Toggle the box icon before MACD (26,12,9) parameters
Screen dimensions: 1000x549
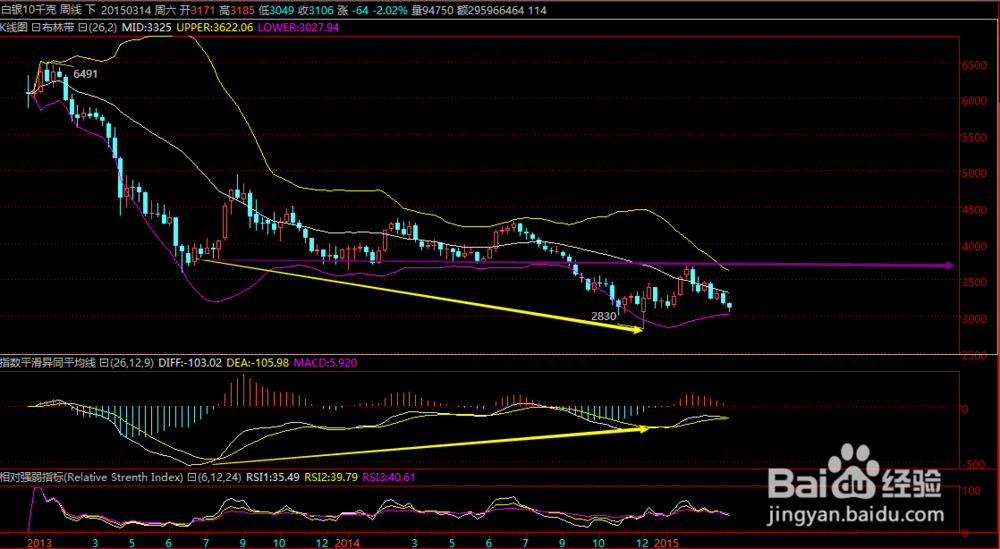point(104,363)
